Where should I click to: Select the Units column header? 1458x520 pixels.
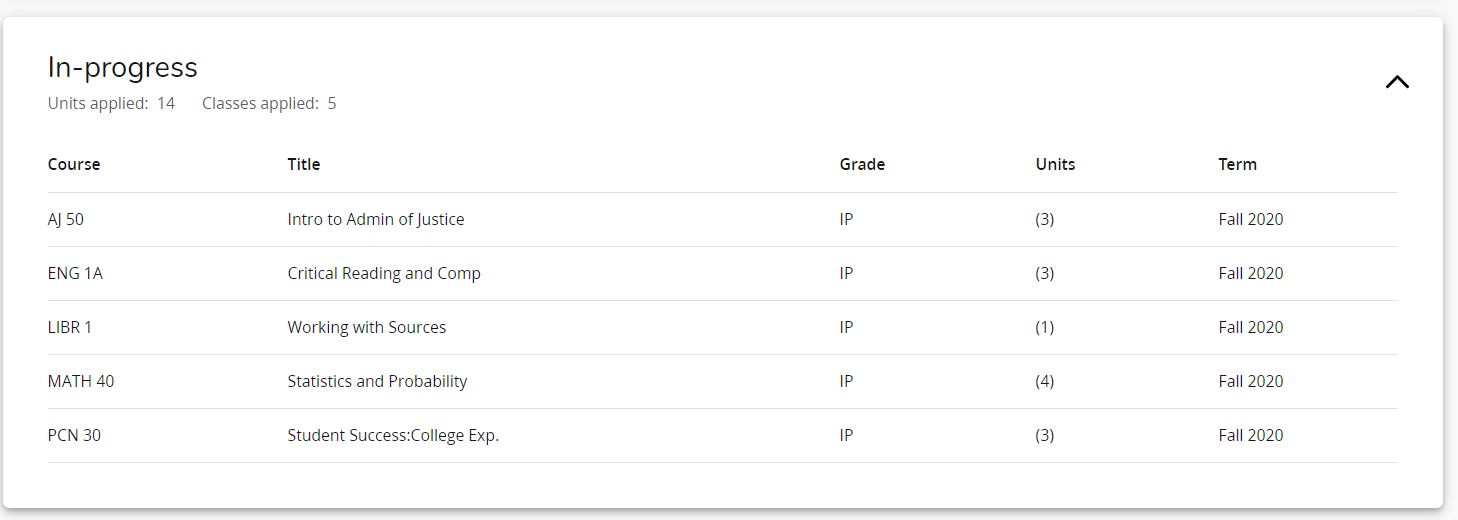(x=1055, y=164)
